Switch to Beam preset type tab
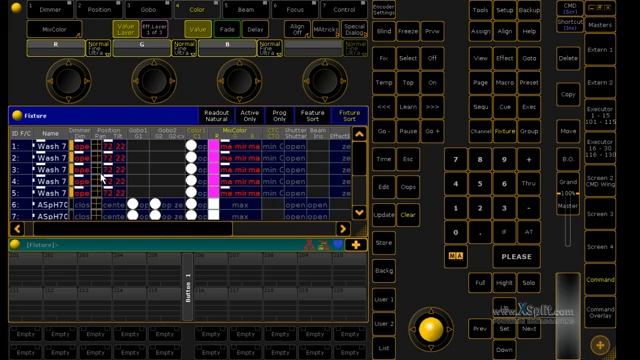This screenshot has height=360, width=640. [x=246, y=9]
